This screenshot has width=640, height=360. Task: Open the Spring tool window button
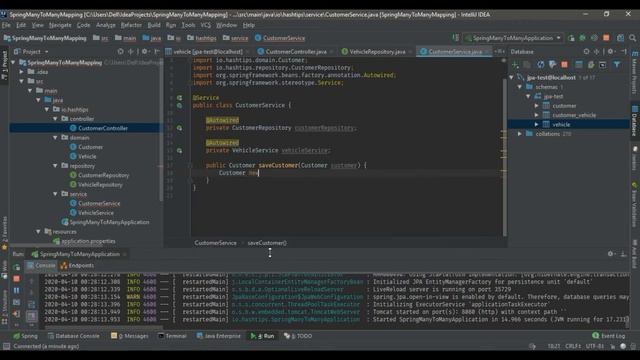[x=25, y=336]
